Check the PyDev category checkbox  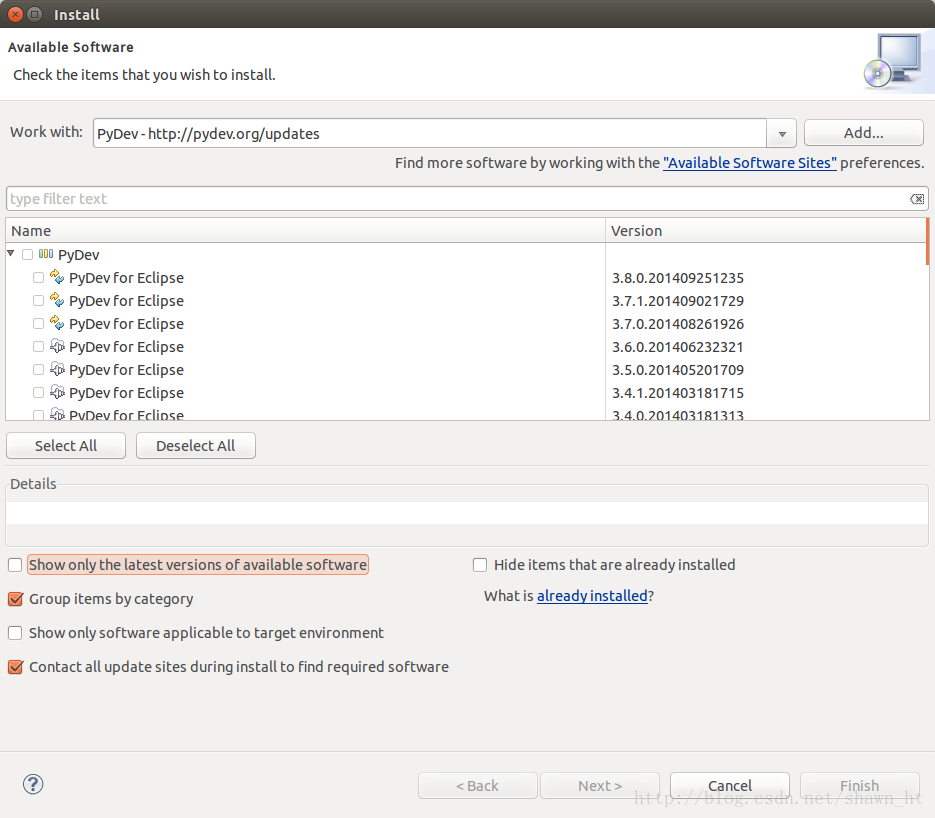click(27, 255)
